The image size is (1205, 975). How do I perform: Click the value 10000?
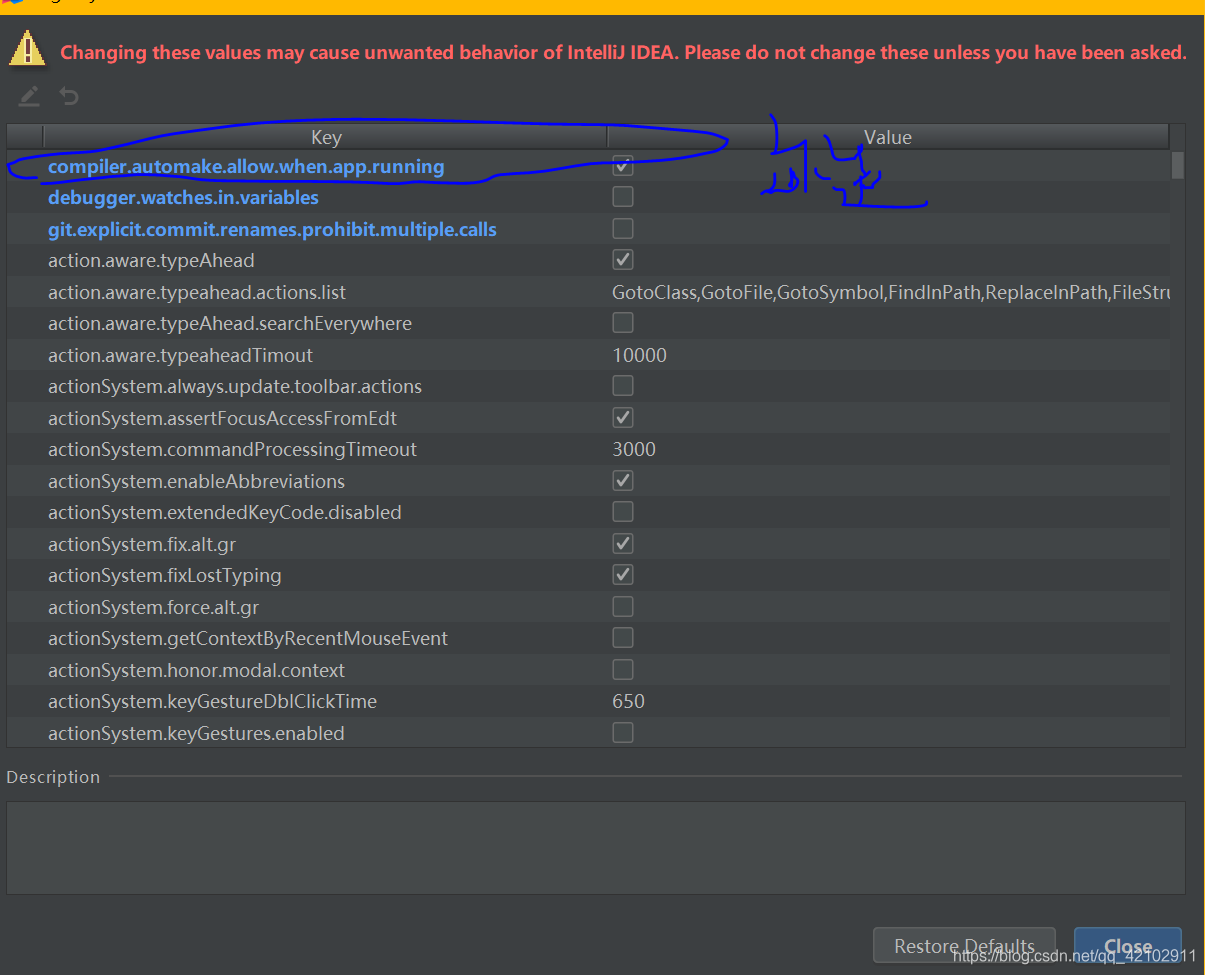click(x=639, y=355)
